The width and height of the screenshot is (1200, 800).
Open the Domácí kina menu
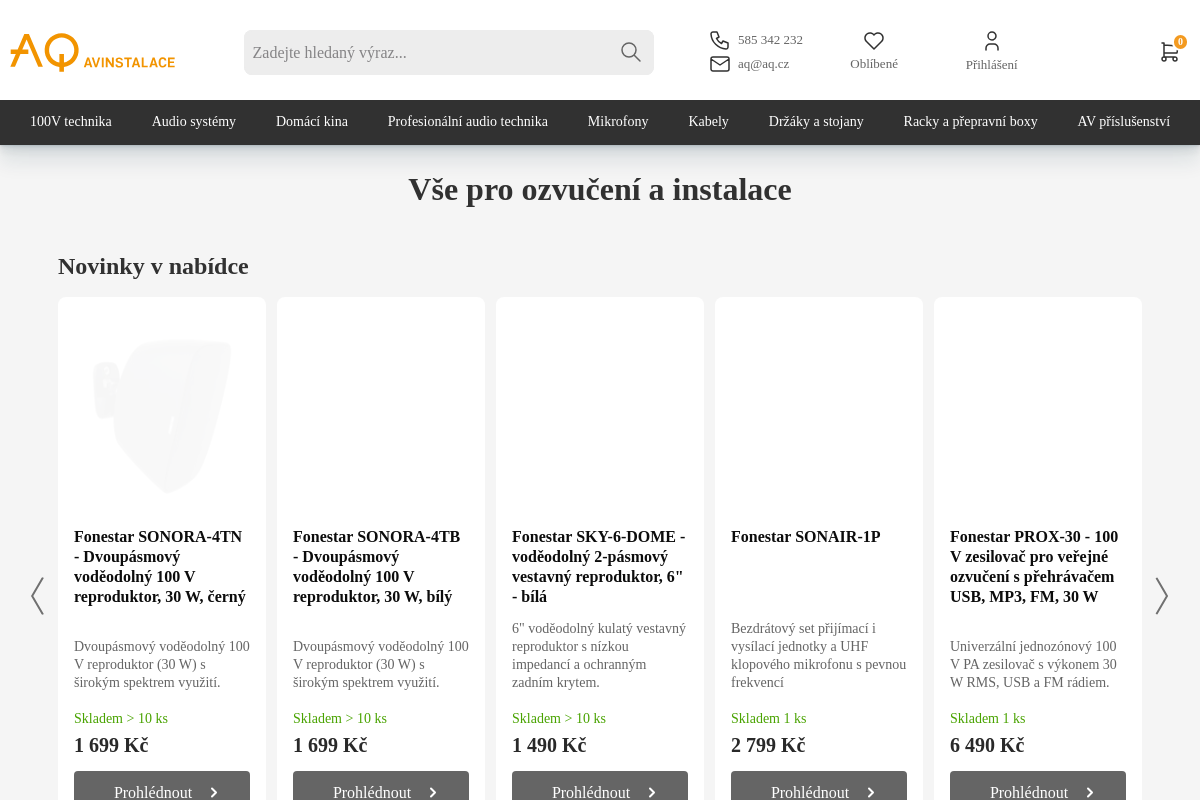click(x=312, y=122)
